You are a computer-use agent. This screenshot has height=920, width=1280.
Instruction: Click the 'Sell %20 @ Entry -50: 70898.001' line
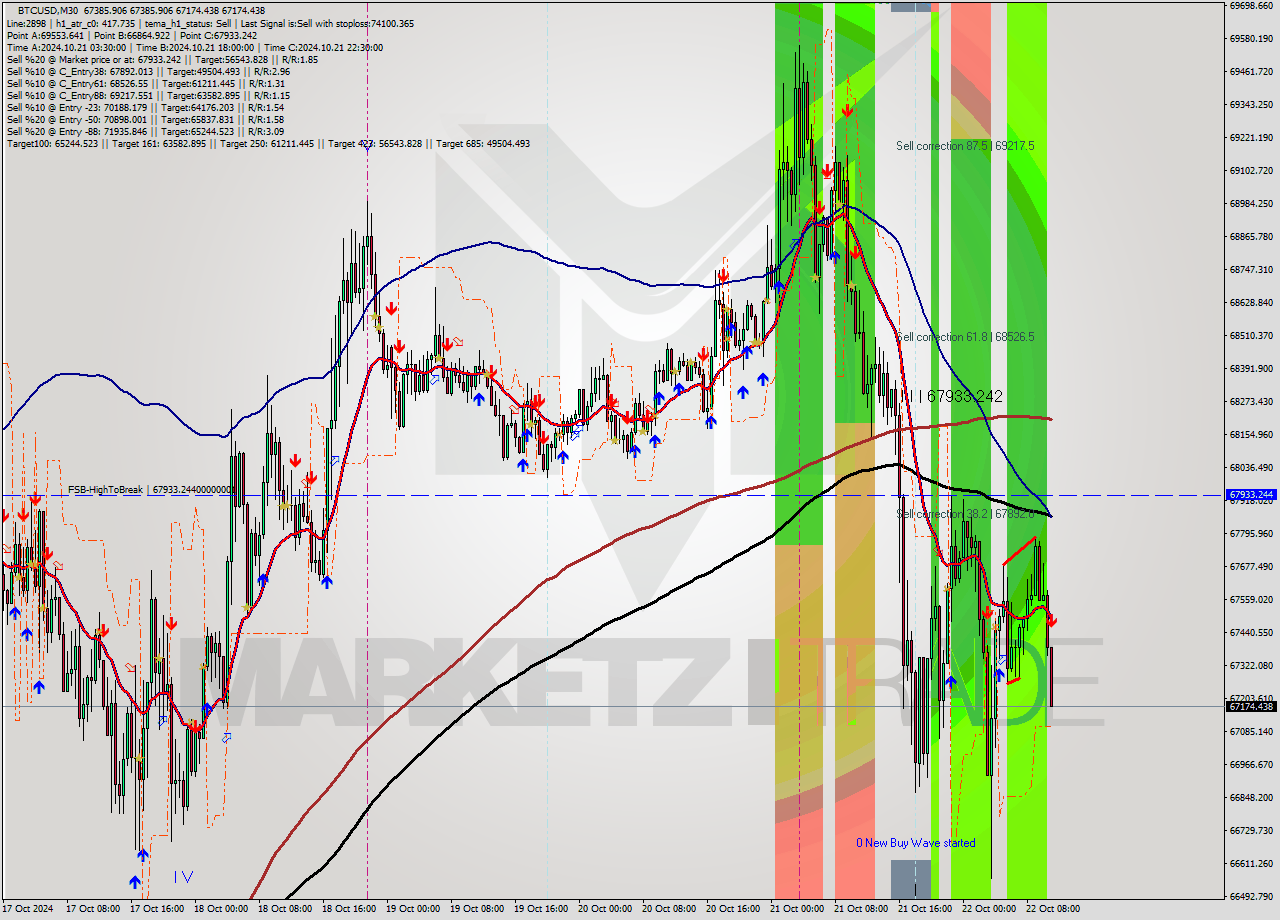click(145, 119)
